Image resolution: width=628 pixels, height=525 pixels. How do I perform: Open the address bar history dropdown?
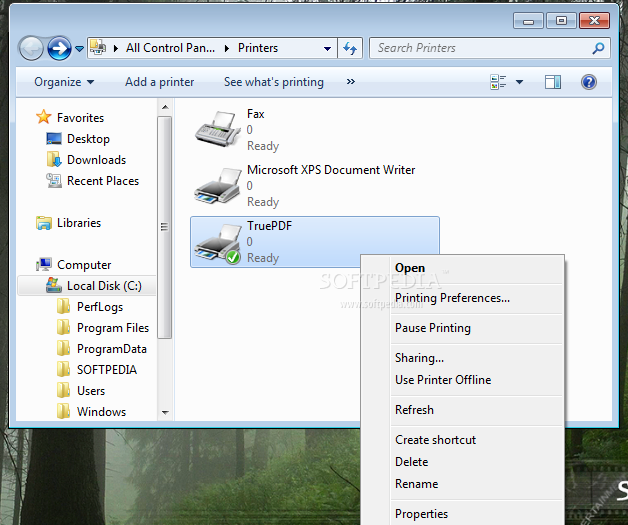(327, 48)
